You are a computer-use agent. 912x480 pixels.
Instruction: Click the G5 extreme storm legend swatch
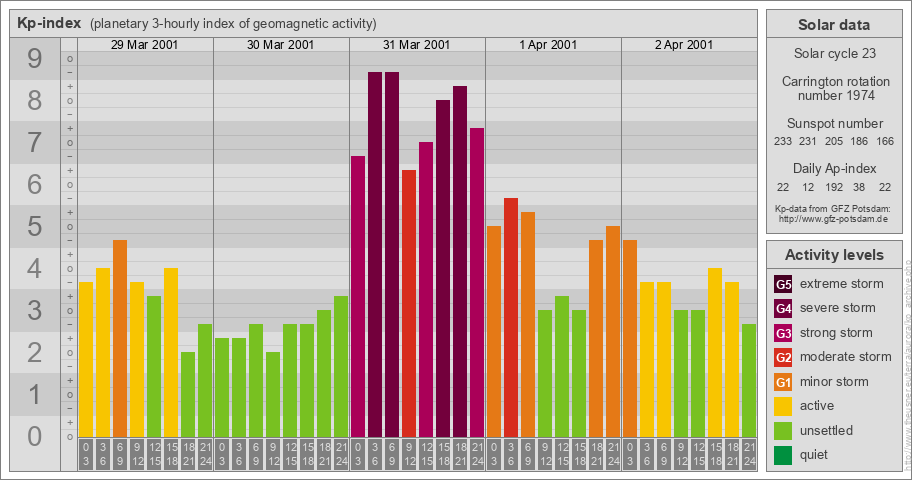(x=783, y=284)
